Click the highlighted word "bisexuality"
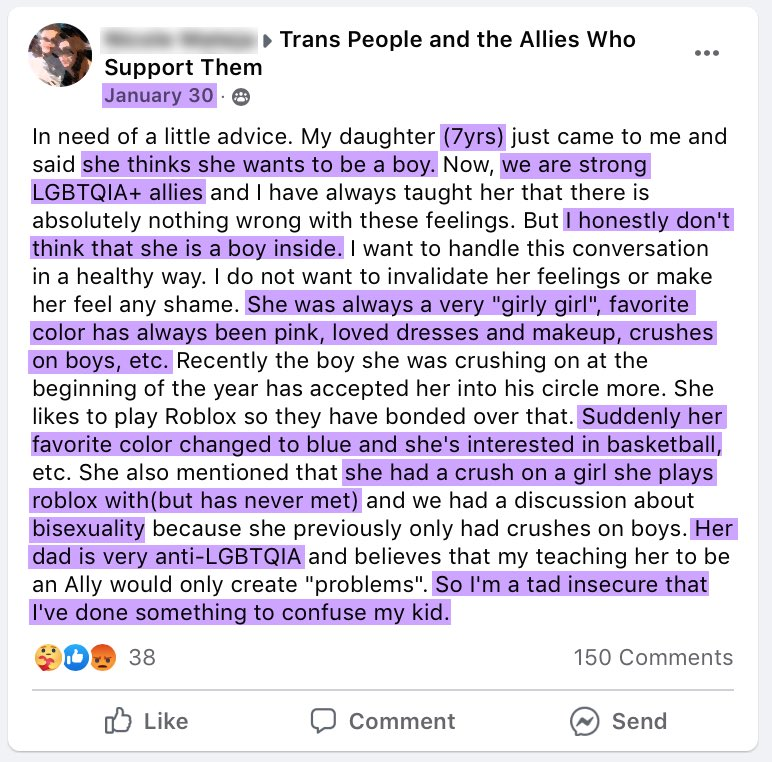The width and height of the screenshot is (772, 762). click(x=88, y=528)
